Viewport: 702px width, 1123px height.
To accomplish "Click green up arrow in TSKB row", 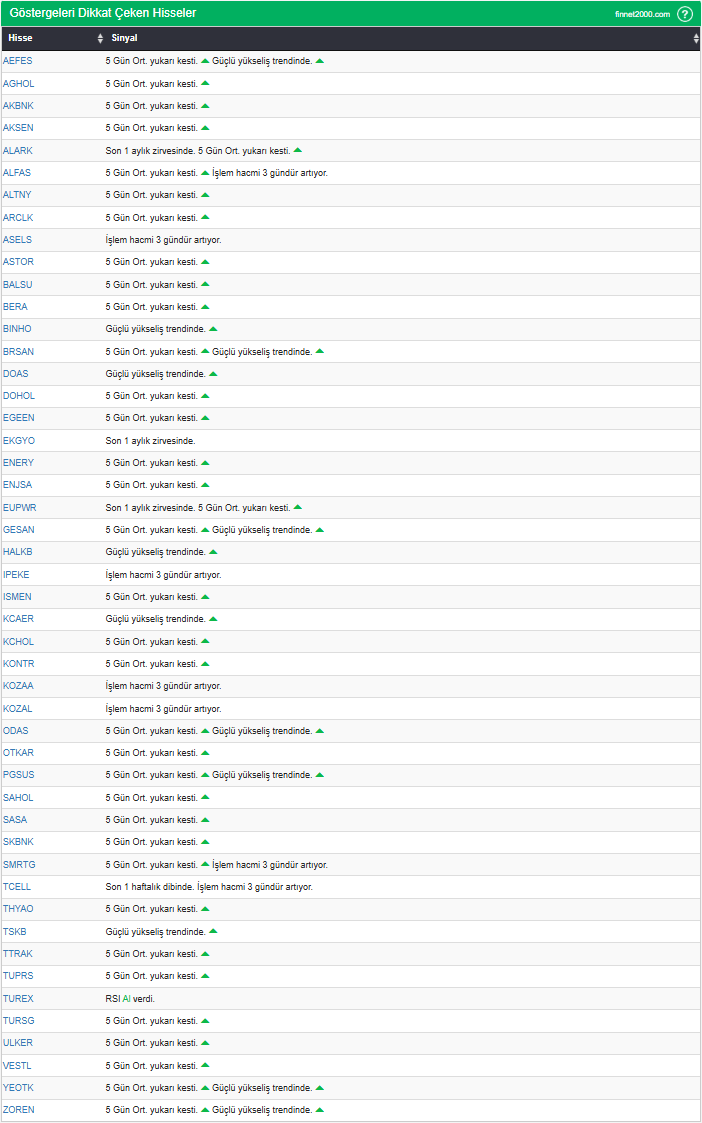I will 213,931.
